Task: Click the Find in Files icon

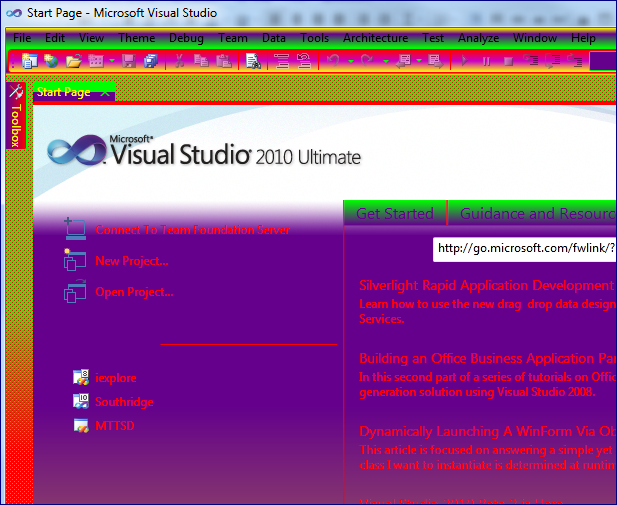Action: [253, 61]
